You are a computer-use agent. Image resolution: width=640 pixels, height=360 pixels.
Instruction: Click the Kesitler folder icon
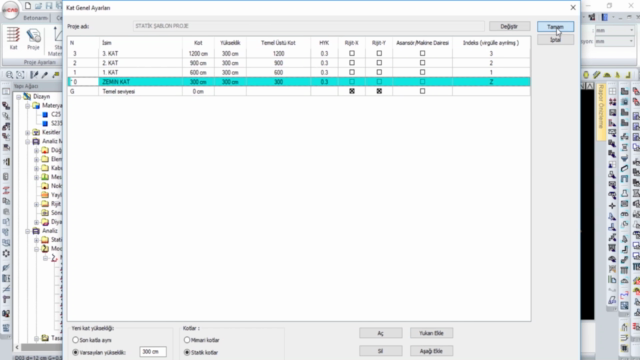[x=36, y=132]
